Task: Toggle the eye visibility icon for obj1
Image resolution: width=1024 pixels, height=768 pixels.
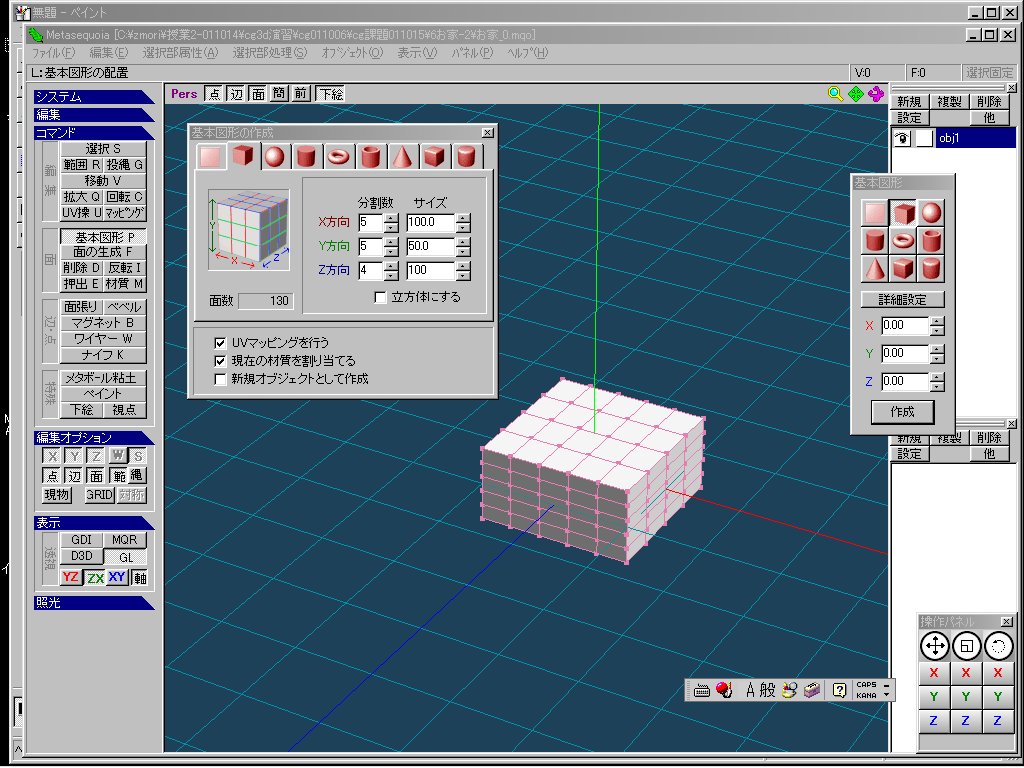Action: [x=902, y=138]
